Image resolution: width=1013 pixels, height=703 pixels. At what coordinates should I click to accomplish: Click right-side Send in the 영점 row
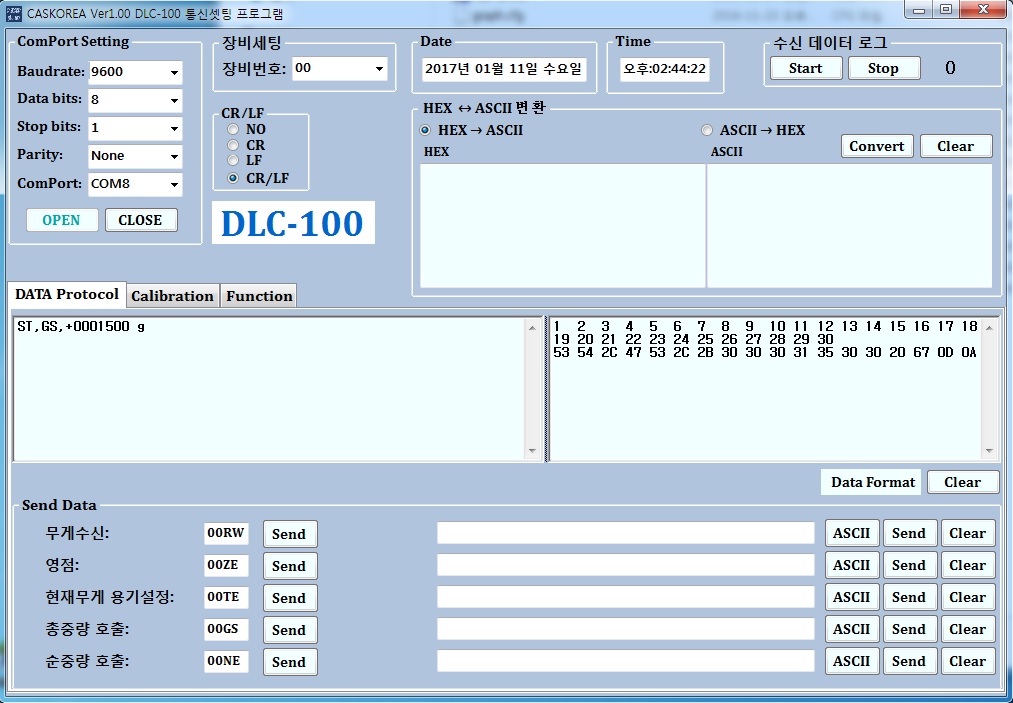pyautogui.click(x=910, y=565)
